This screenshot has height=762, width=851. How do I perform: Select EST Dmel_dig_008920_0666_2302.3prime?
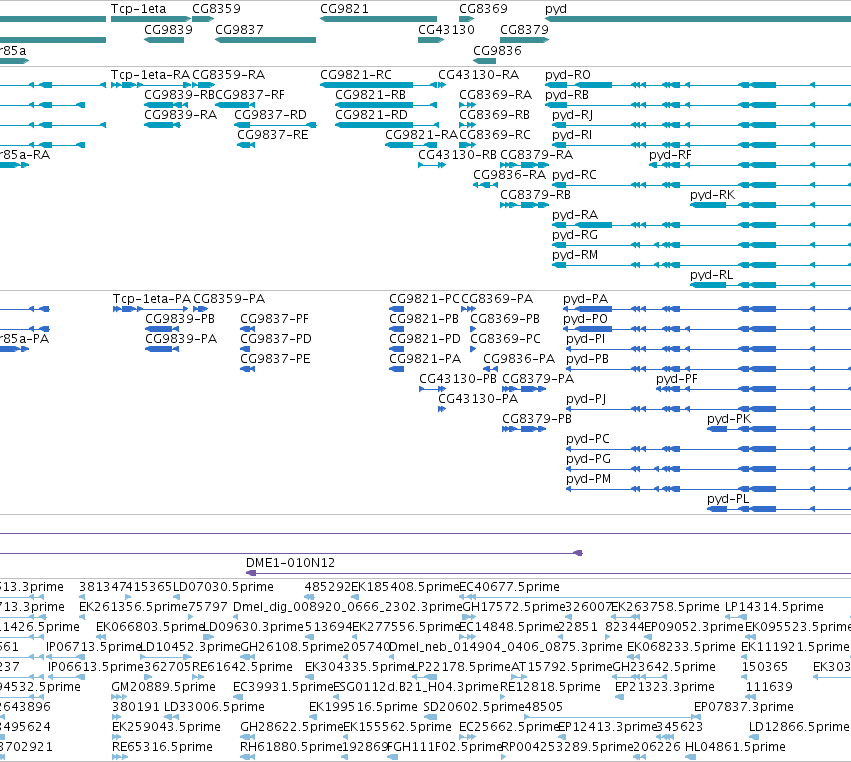[347, 607]
